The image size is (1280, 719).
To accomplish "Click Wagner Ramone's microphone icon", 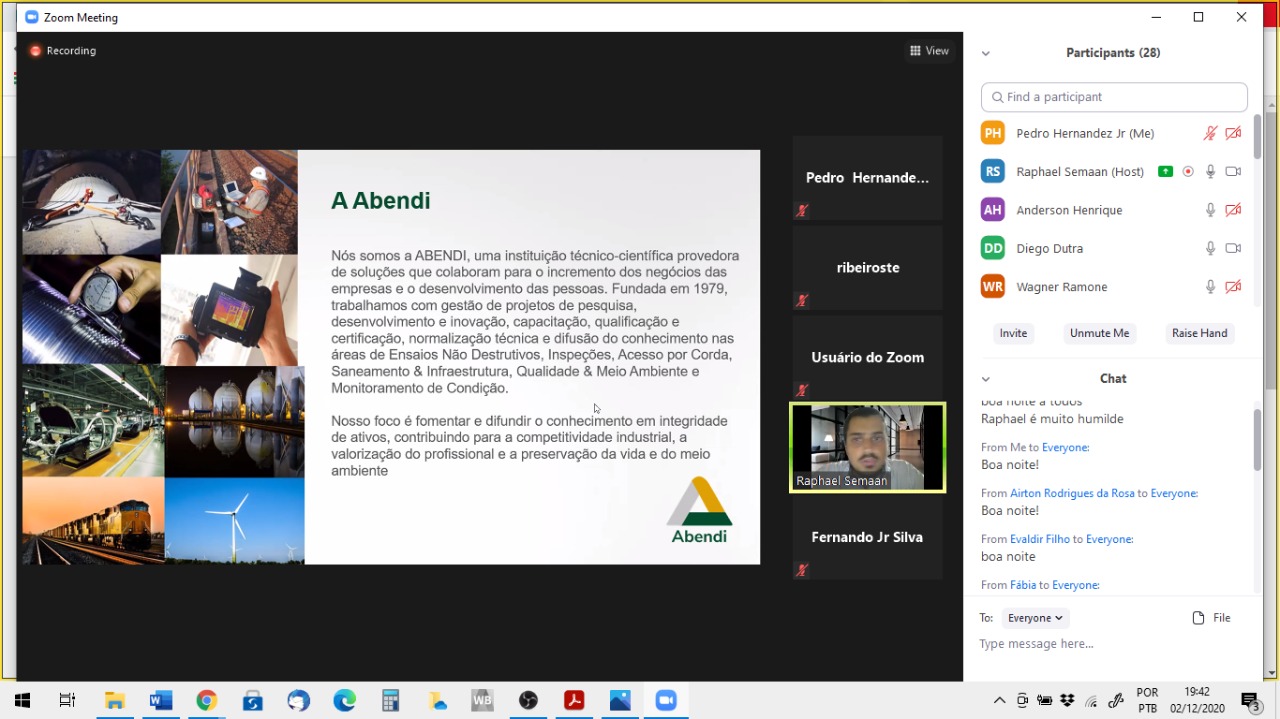I will (1210, 287).
